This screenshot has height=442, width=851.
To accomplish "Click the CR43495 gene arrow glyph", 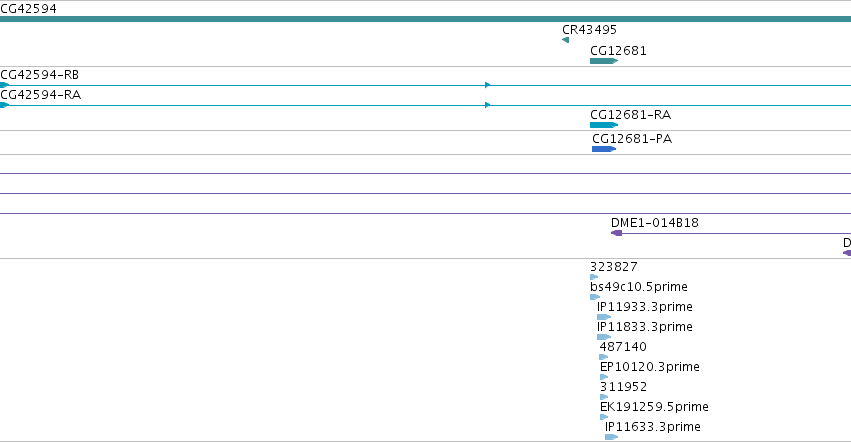I will pos(566,40).
